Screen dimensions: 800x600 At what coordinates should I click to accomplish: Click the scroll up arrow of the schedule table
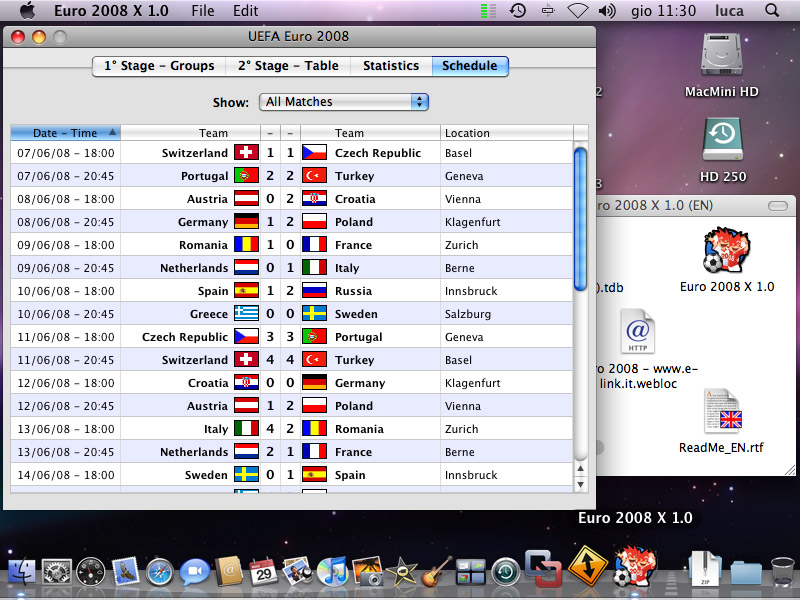[x=580, y=468]
